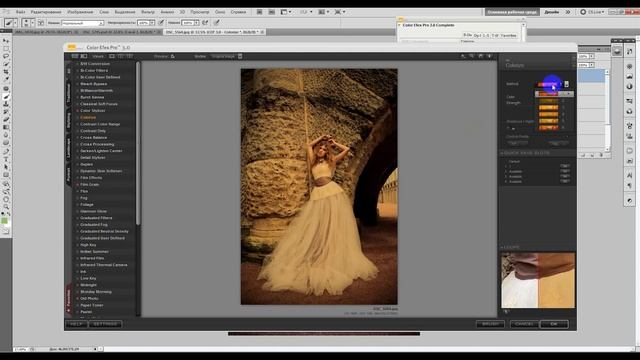Collapse the Loupe section
The height and width of the screenshot is (360, 640).
pos(502,247)
